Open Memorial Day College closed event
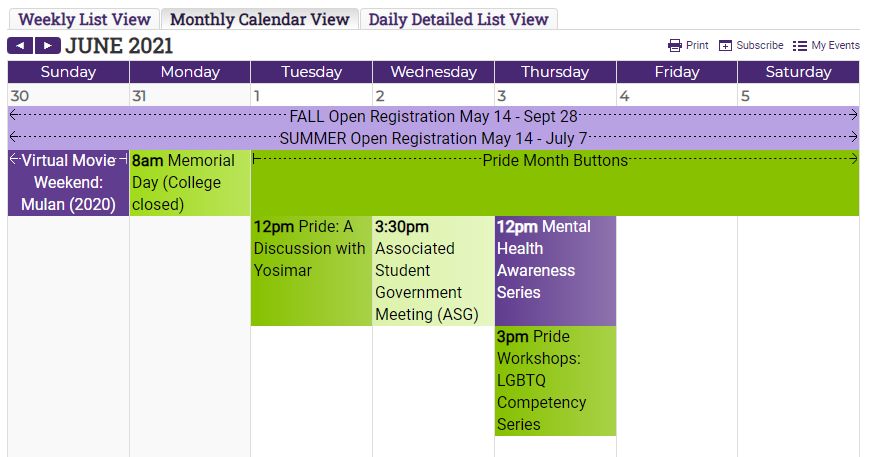The width and height of the screenshot is (870, 457). click(190, 182)
